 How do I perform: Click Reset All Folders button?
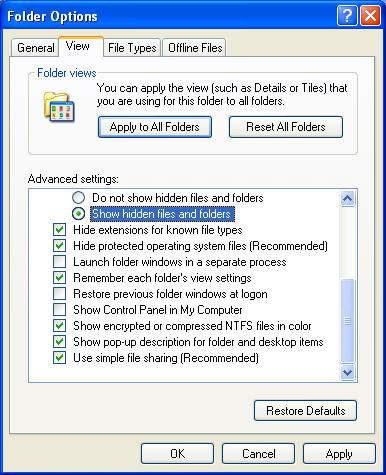[286, 127]
